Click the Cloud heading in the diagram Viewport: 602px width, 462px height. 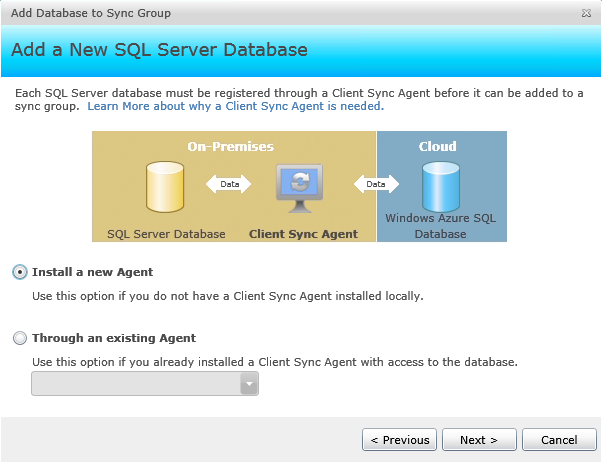(x=438, y=146)
